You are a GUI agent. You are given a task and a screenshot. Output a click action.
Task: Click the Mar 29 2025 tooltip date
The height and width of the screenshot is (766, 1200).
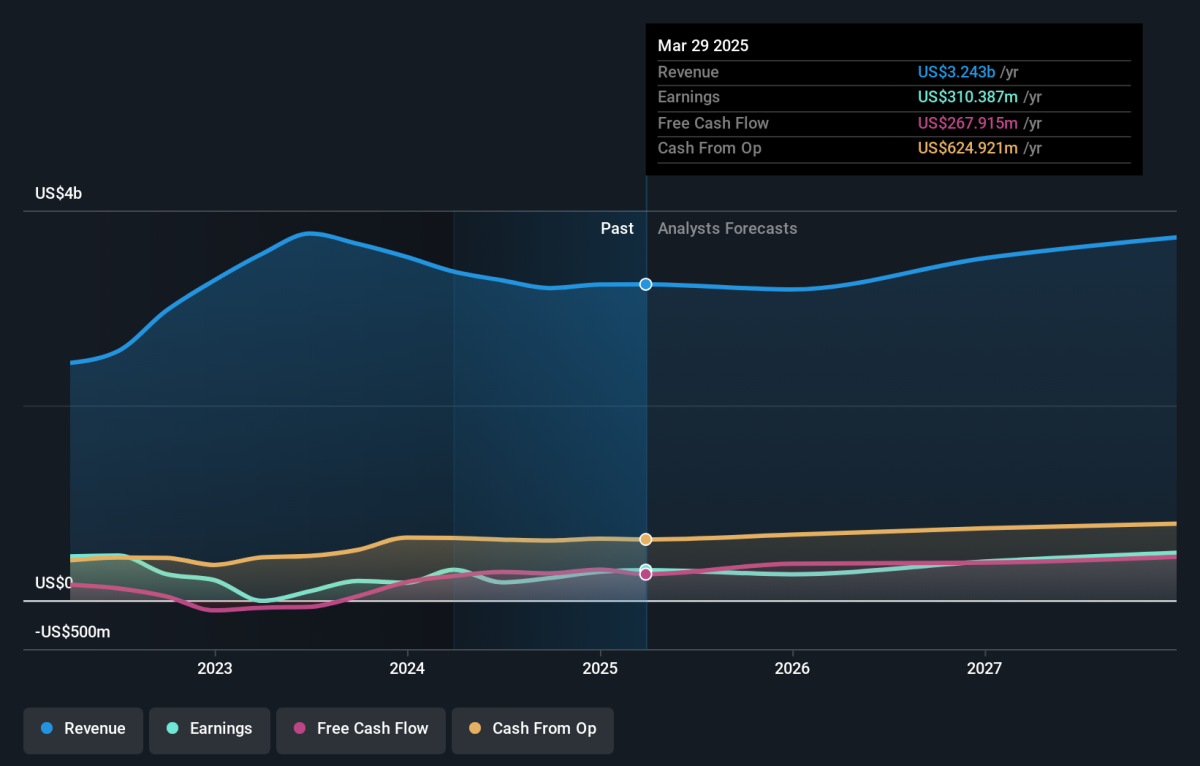[x=703, y=46]
